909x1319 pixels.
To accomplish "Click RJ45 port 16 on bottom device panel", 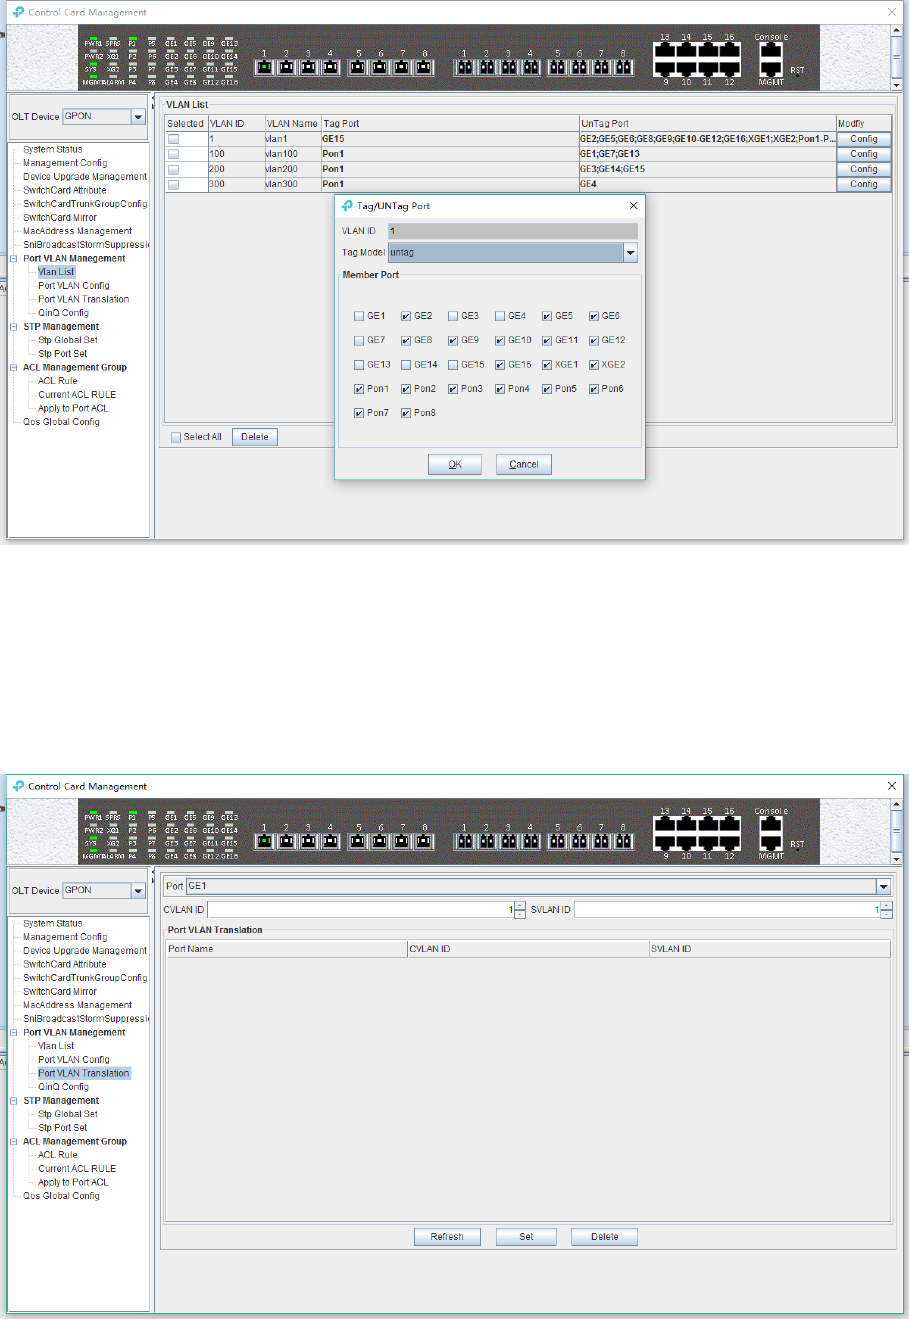I will (x=730, y=825).
